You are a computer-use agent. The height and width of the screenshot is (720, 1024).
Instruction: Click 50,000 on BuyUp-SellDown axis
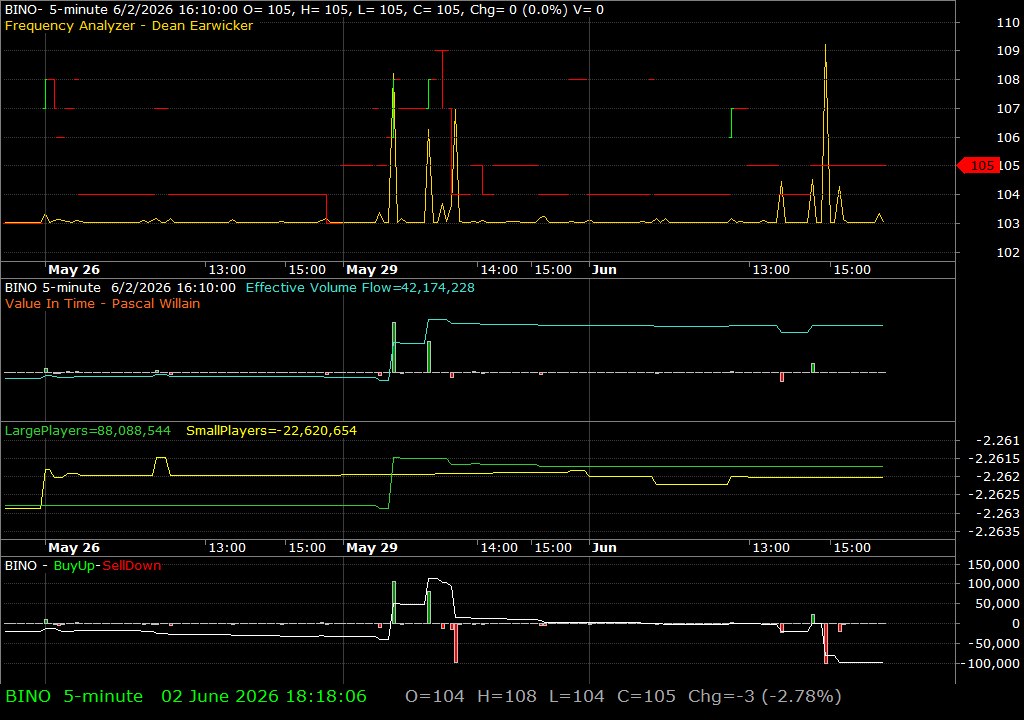point(997,604)
